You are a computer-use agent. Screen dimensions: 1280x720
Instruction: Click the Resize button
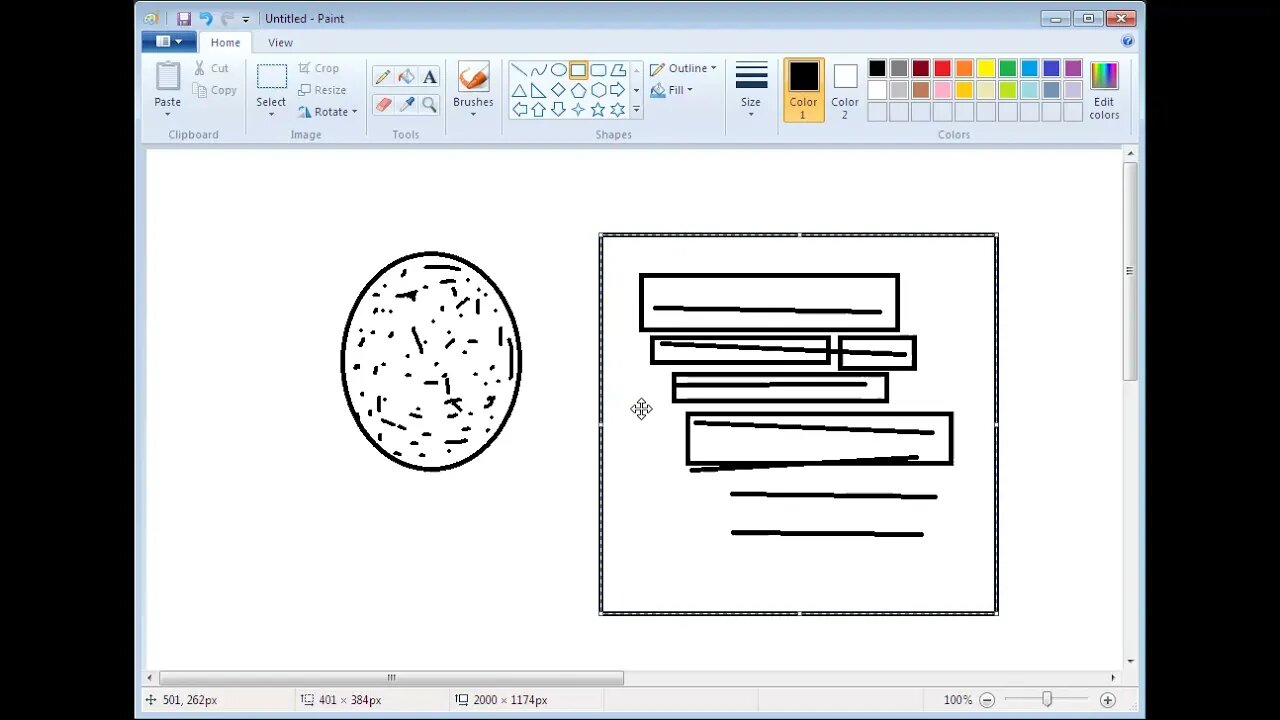pyautogui.click(x=322, y=90)
